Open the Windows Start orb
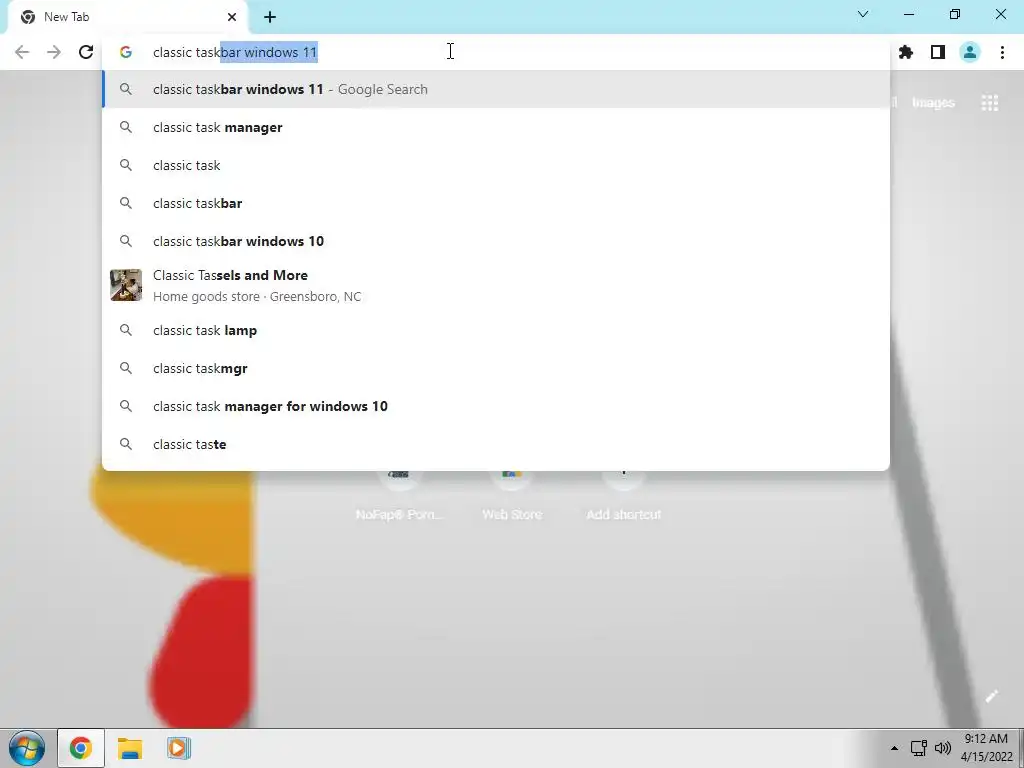This screenshot has width=1024, height=768. 27,748
